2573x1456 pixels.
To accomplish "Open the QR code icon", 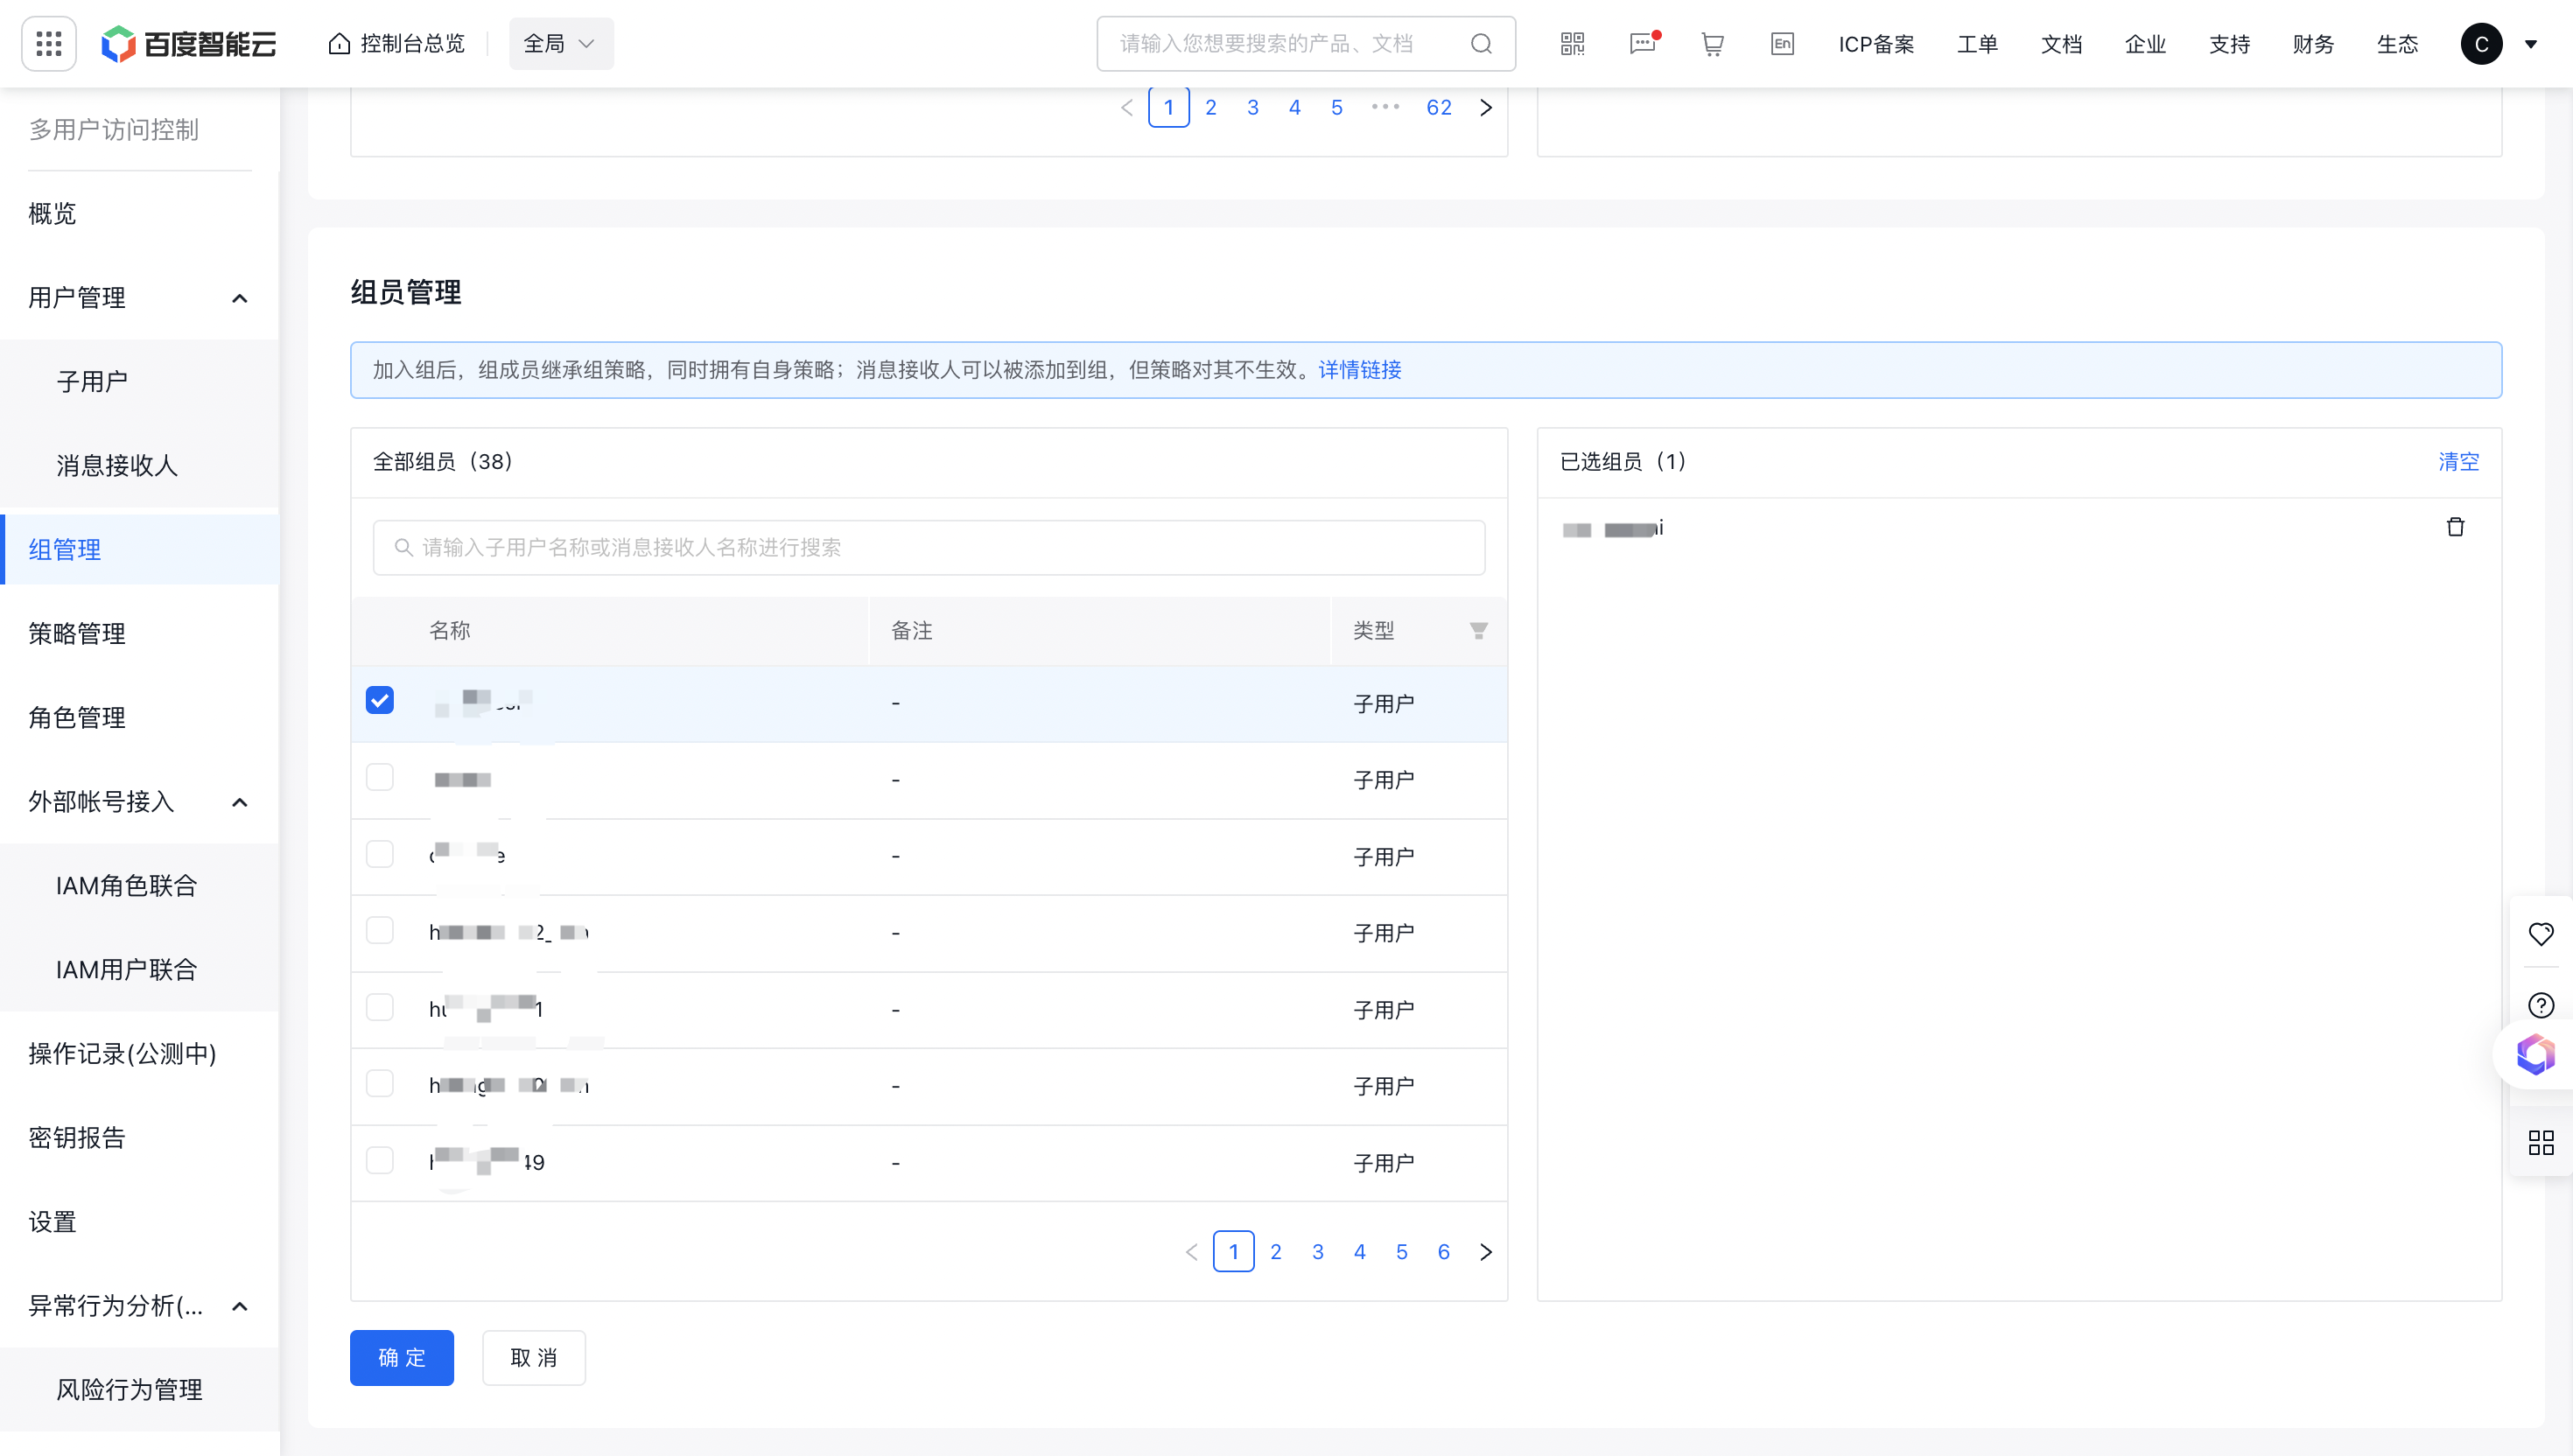I will coord(1572,44).
